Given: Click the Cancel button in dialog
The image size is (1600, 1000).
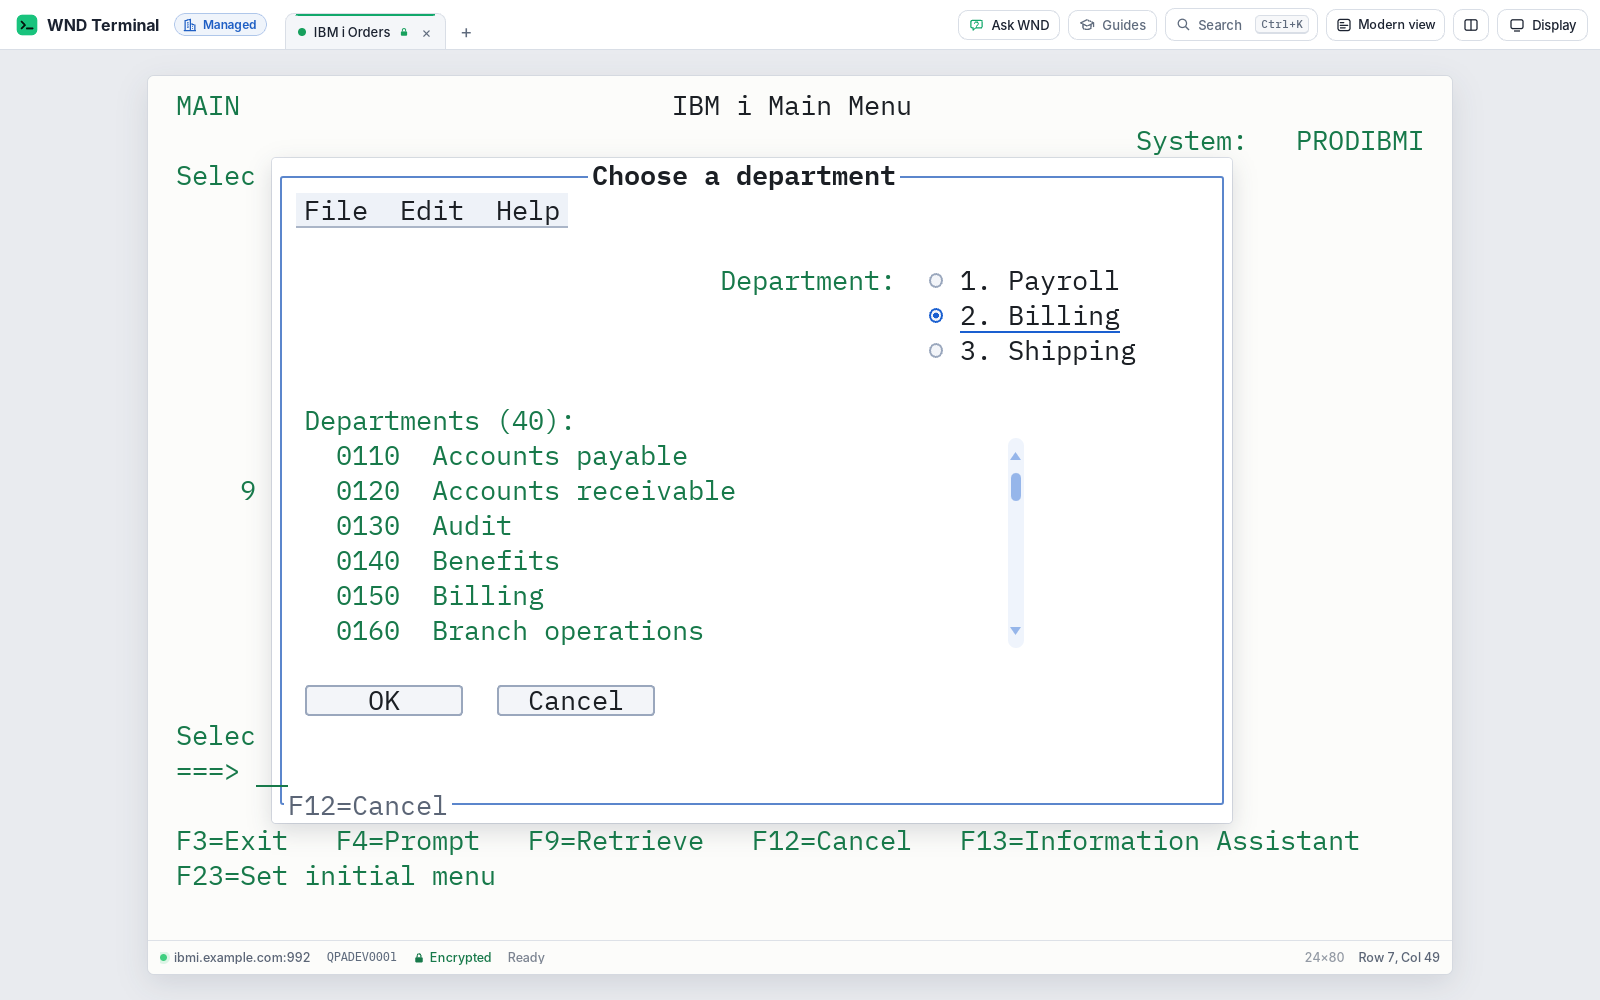Looking at the screenshot, I should click(576, 701).
